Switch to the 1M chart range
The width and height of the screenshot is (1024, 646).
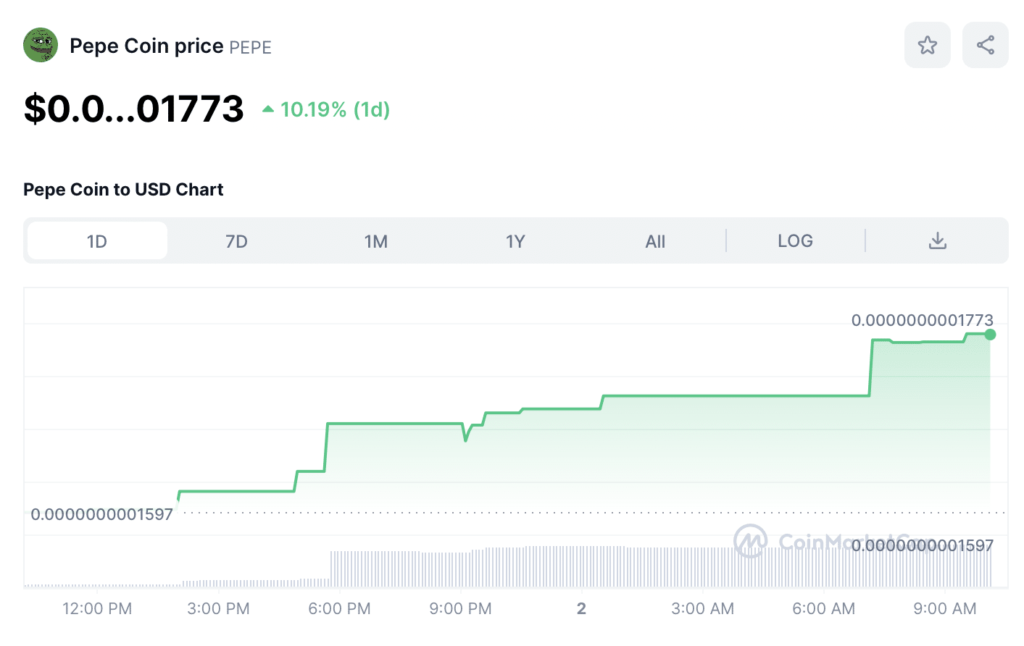(x=376, y=241)
